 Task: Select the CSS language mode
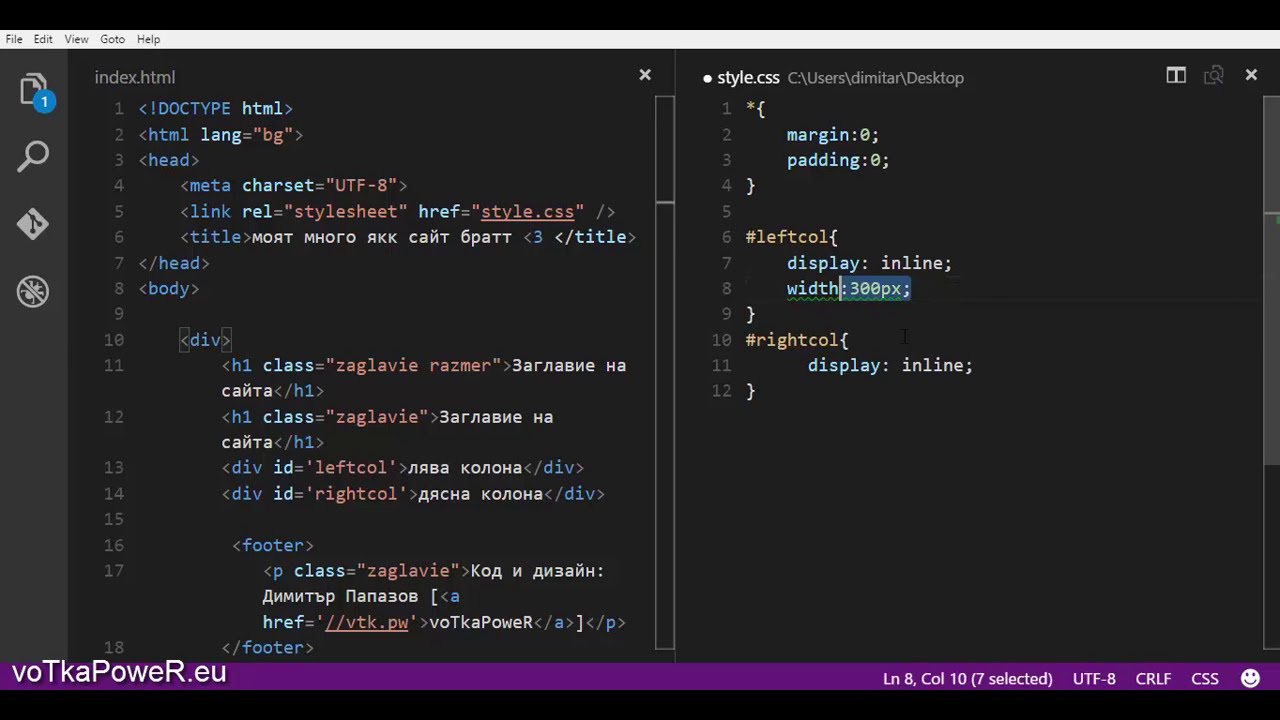tap(1205, 678)
